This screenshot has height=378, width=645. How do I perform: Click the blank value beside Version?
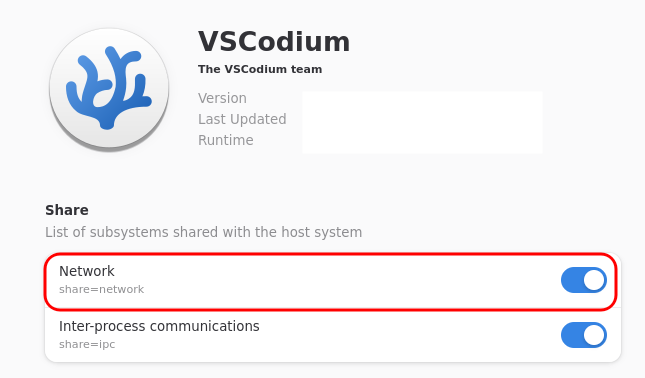422,98
